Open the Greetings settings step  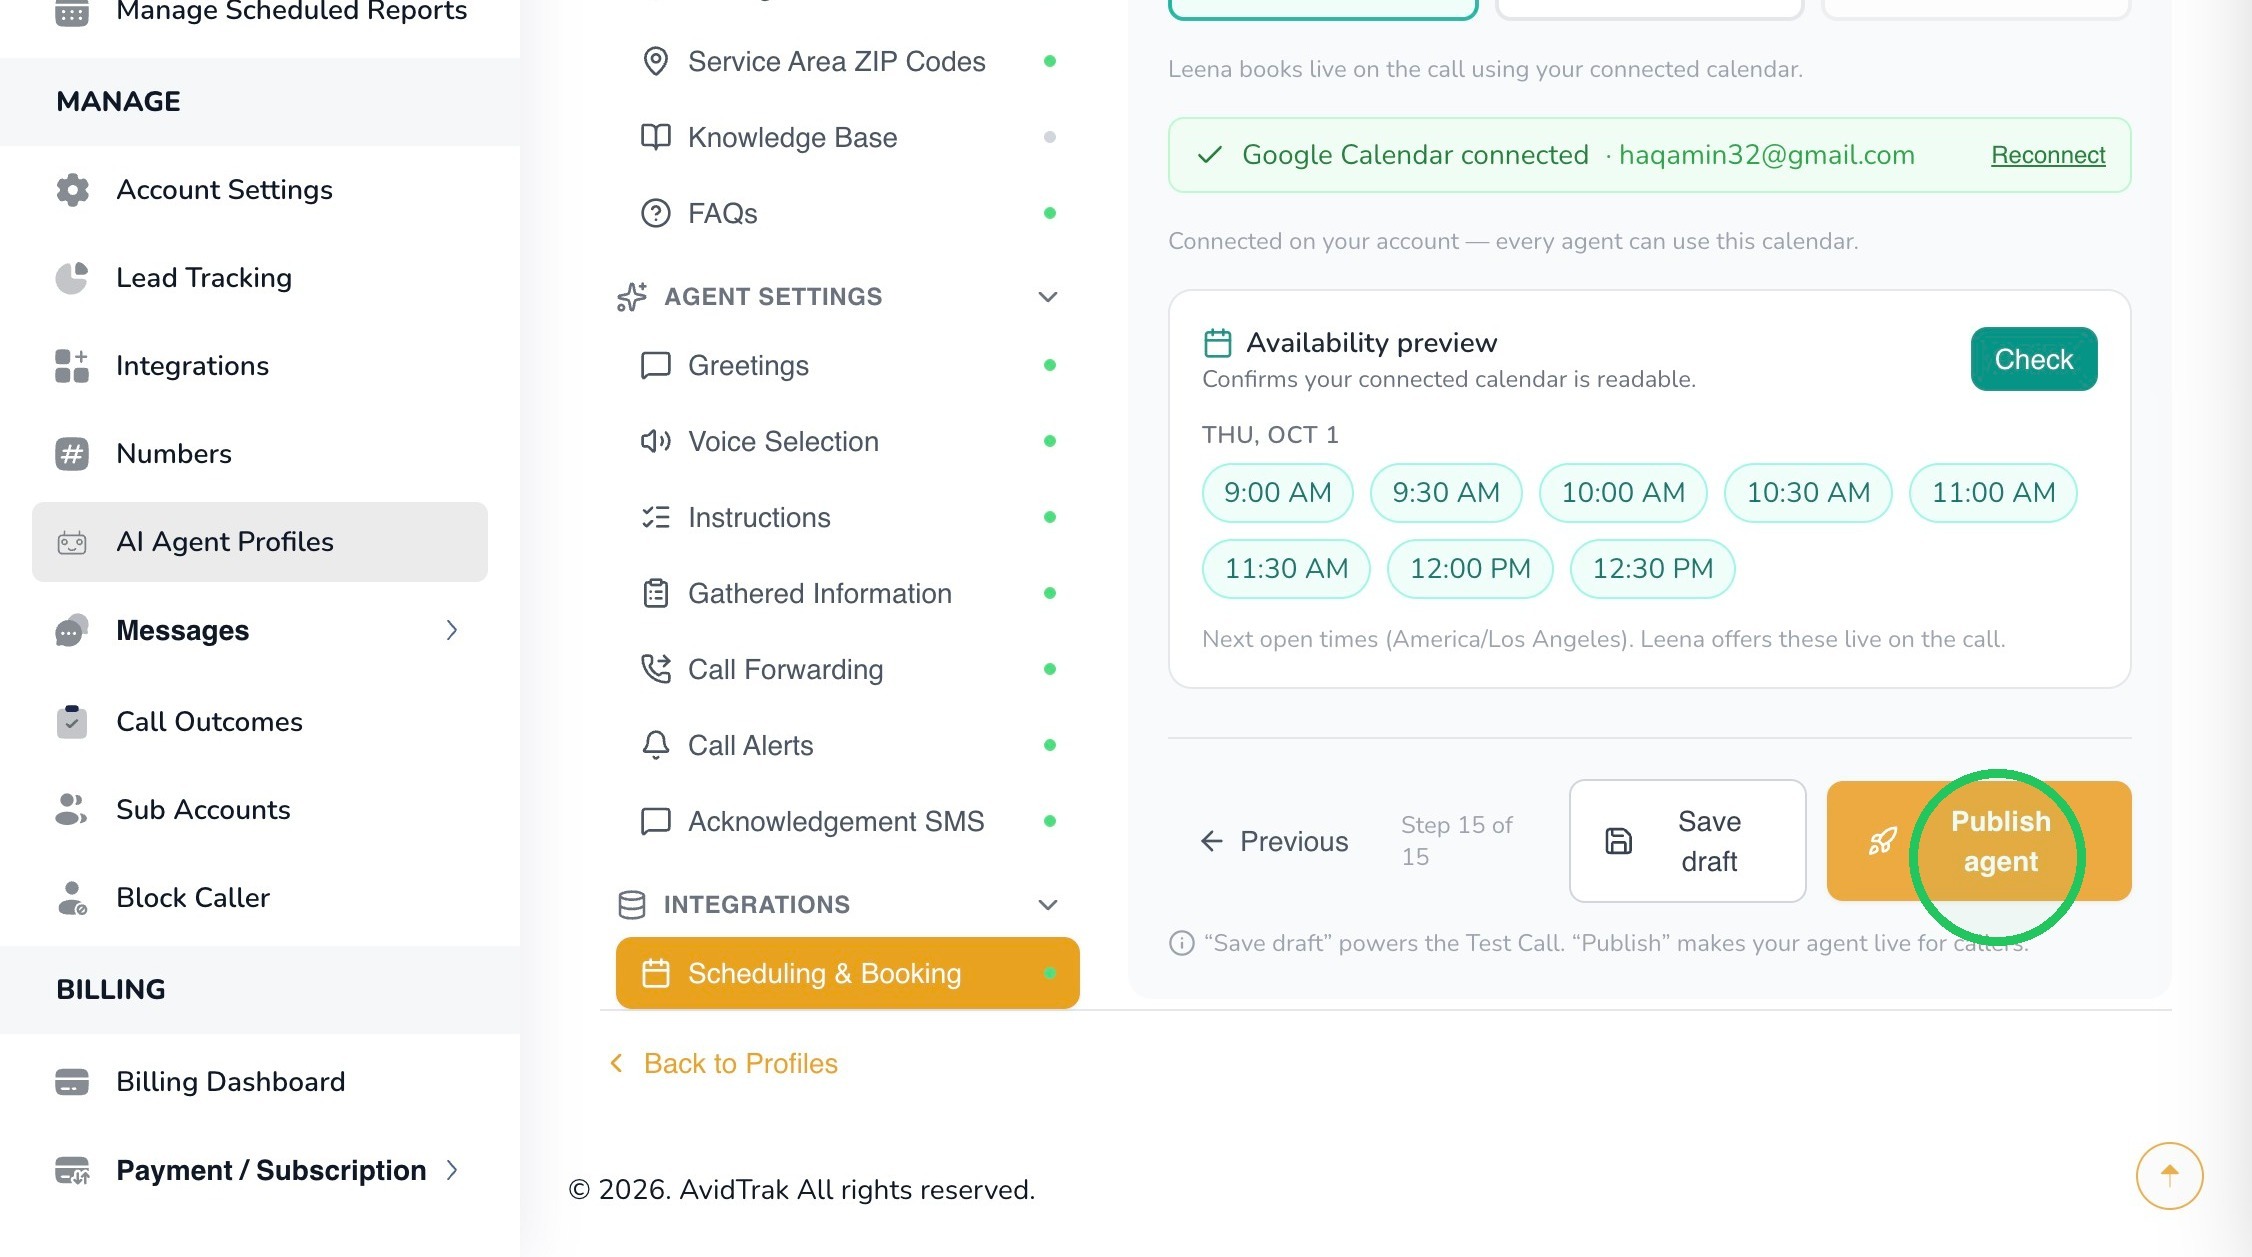[848, 366]
